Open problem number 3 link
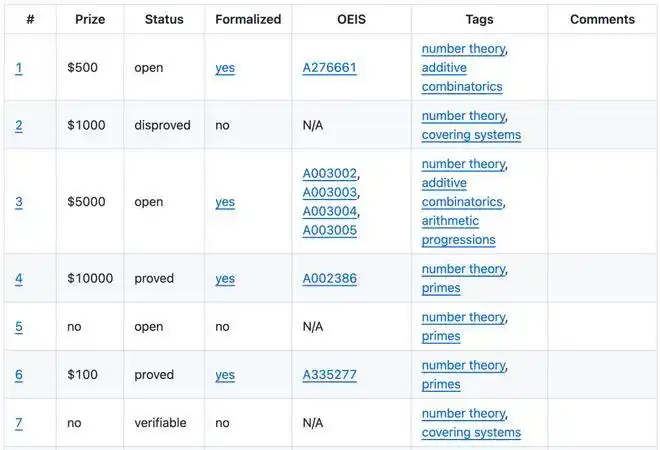 (19, 202)
